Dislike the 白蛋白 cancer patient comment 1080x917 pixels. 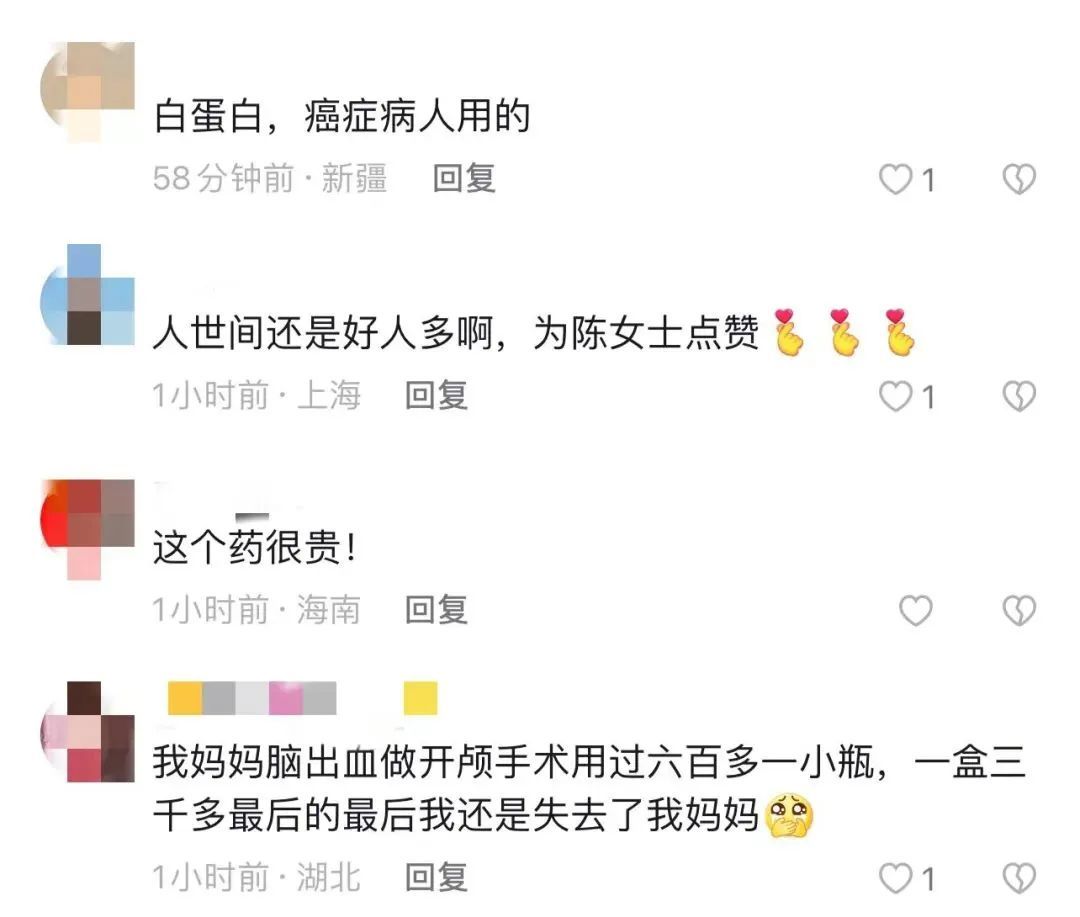pos(1019,179)
